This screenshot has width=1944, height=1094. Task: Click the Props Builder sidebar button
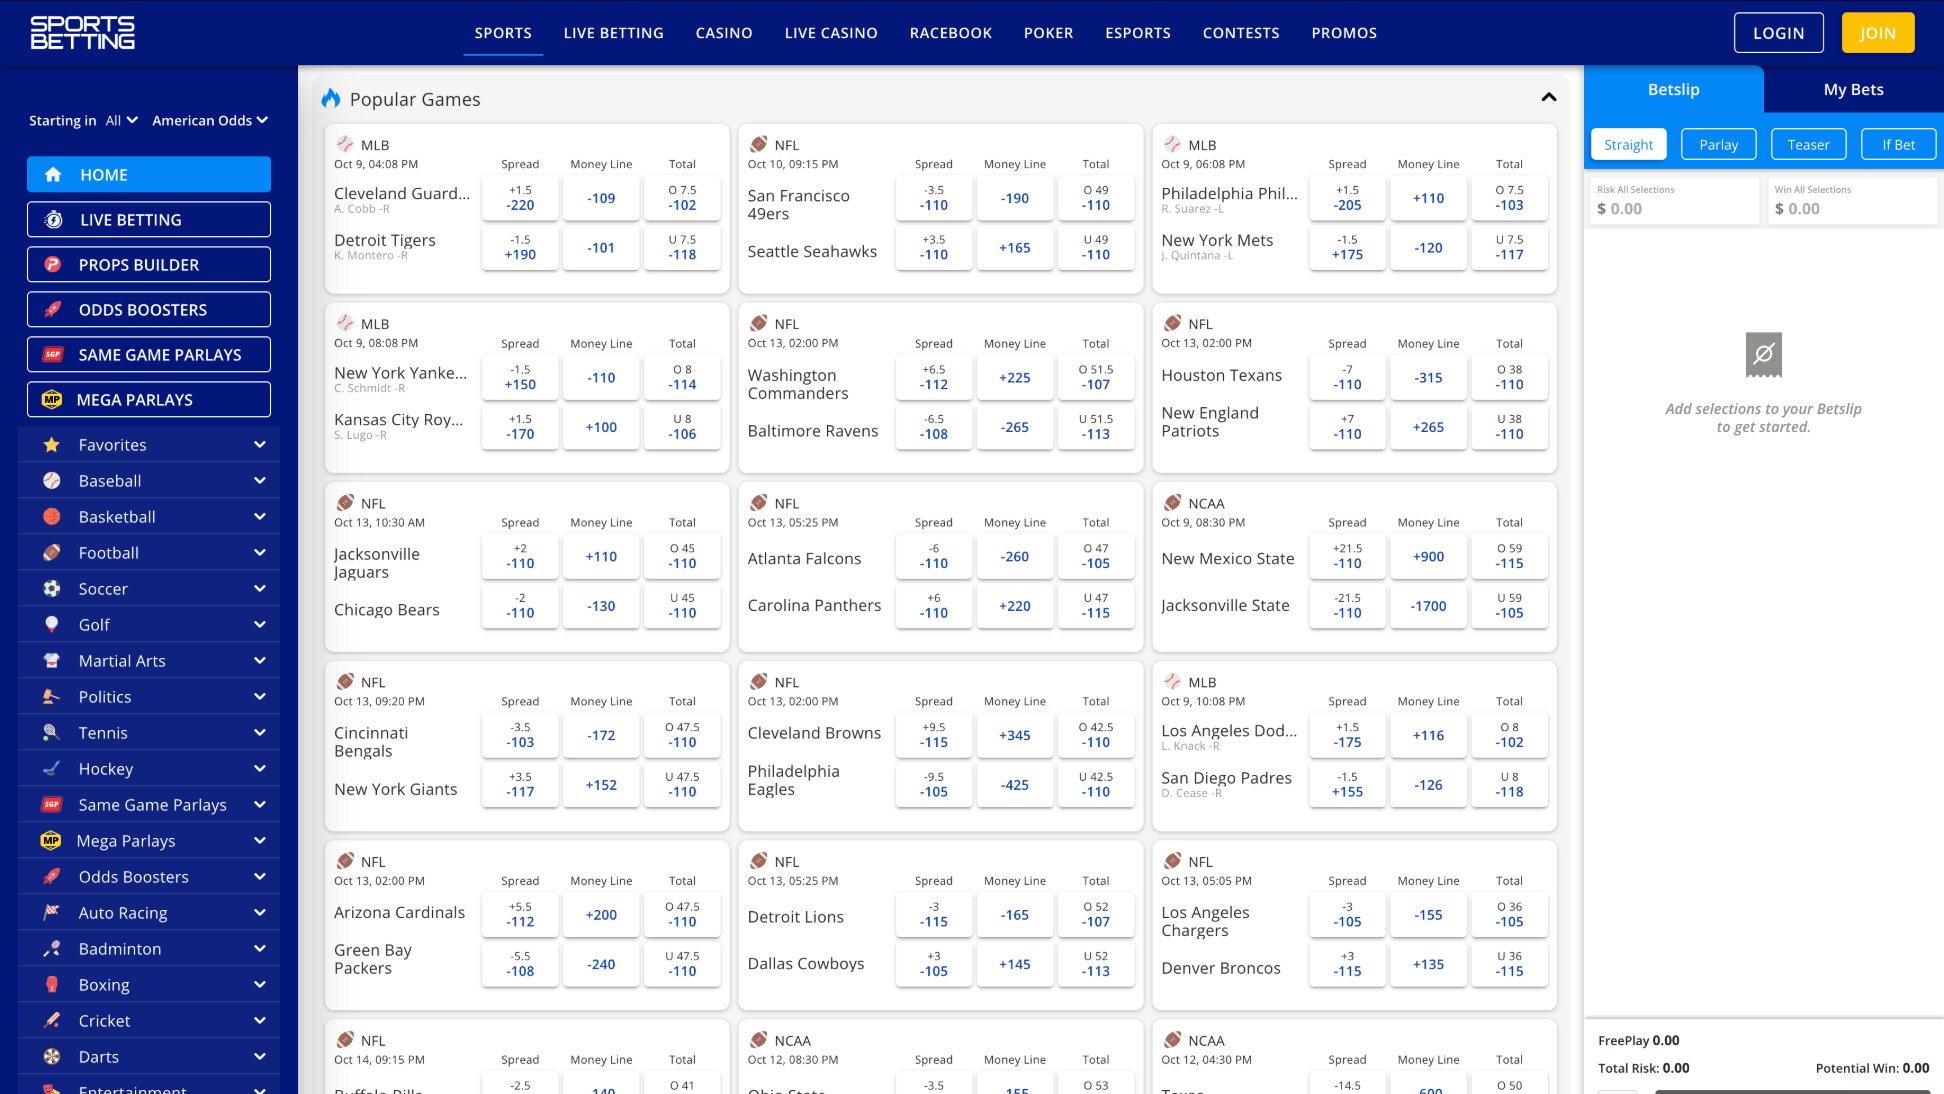[x=149, y=264]
